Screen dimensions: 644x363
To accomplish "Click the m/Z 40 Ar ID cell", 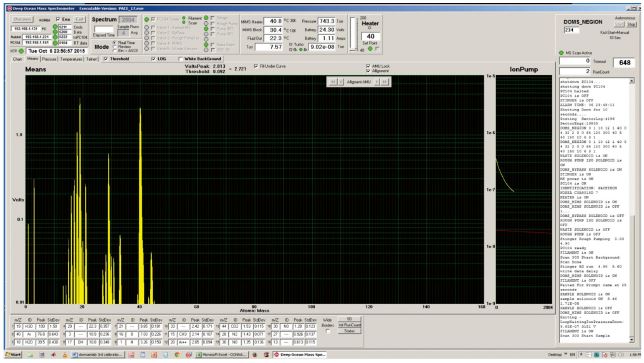I will point(30,334).
